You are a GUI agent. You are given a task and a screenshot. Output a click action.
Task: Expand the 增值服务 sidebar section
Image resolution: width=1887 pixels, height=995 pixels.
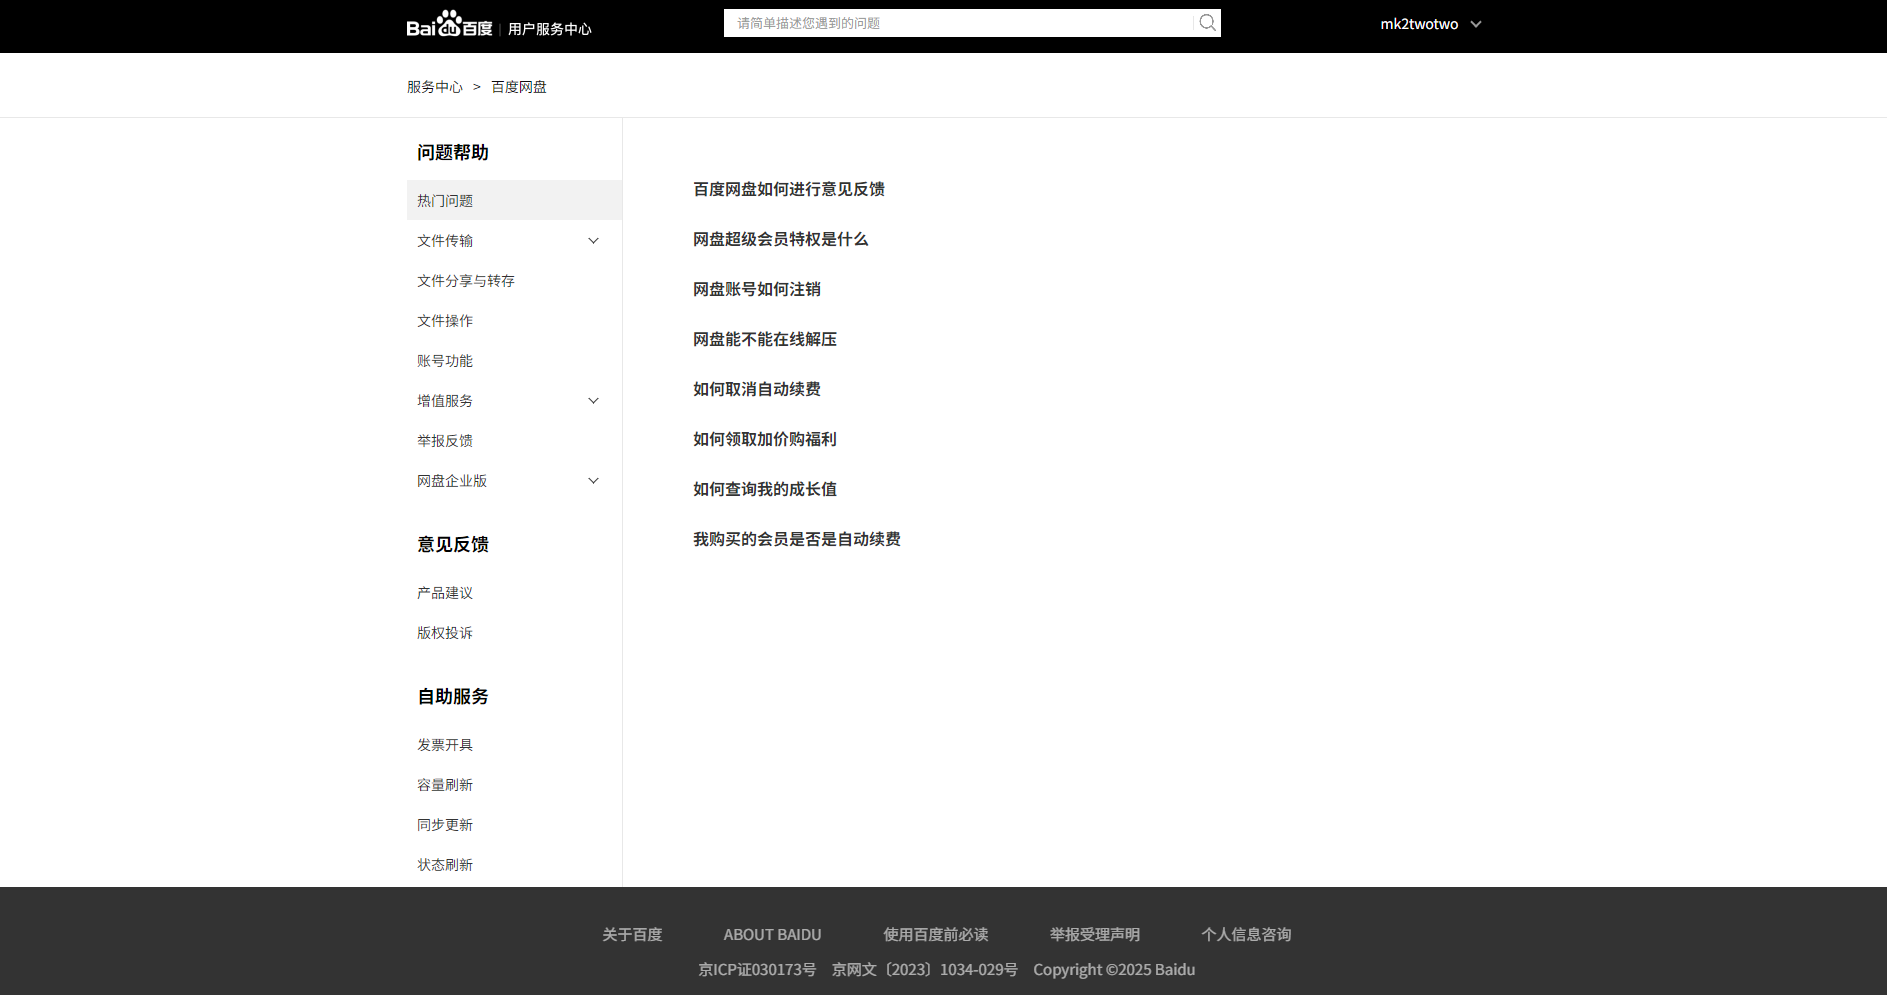(593, 401)
